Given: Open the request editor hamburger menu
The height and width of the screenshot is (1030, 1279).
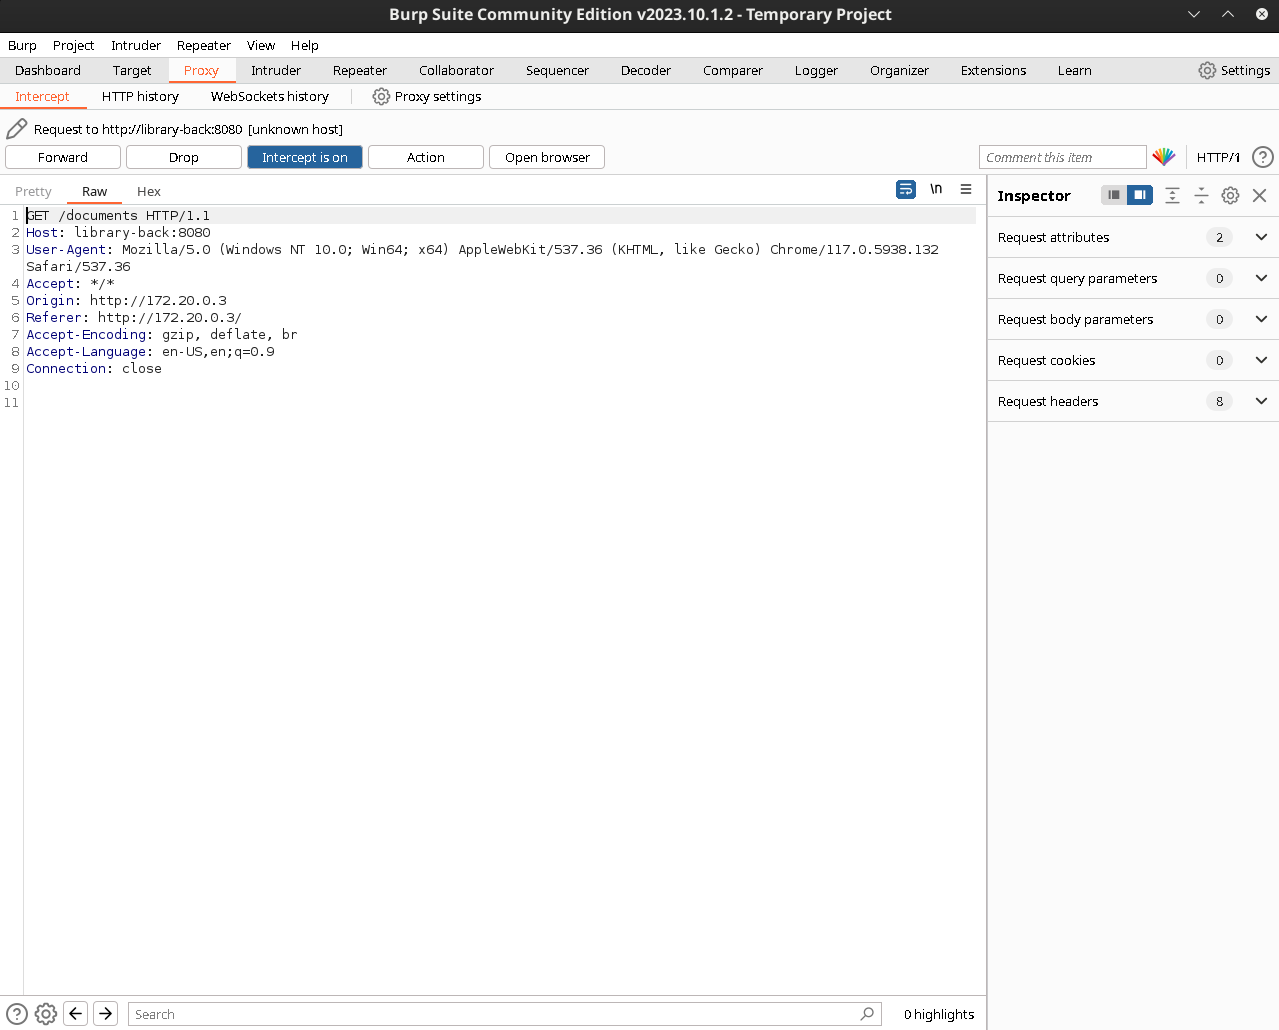Looking at the screenshot, I should (965, 189).
